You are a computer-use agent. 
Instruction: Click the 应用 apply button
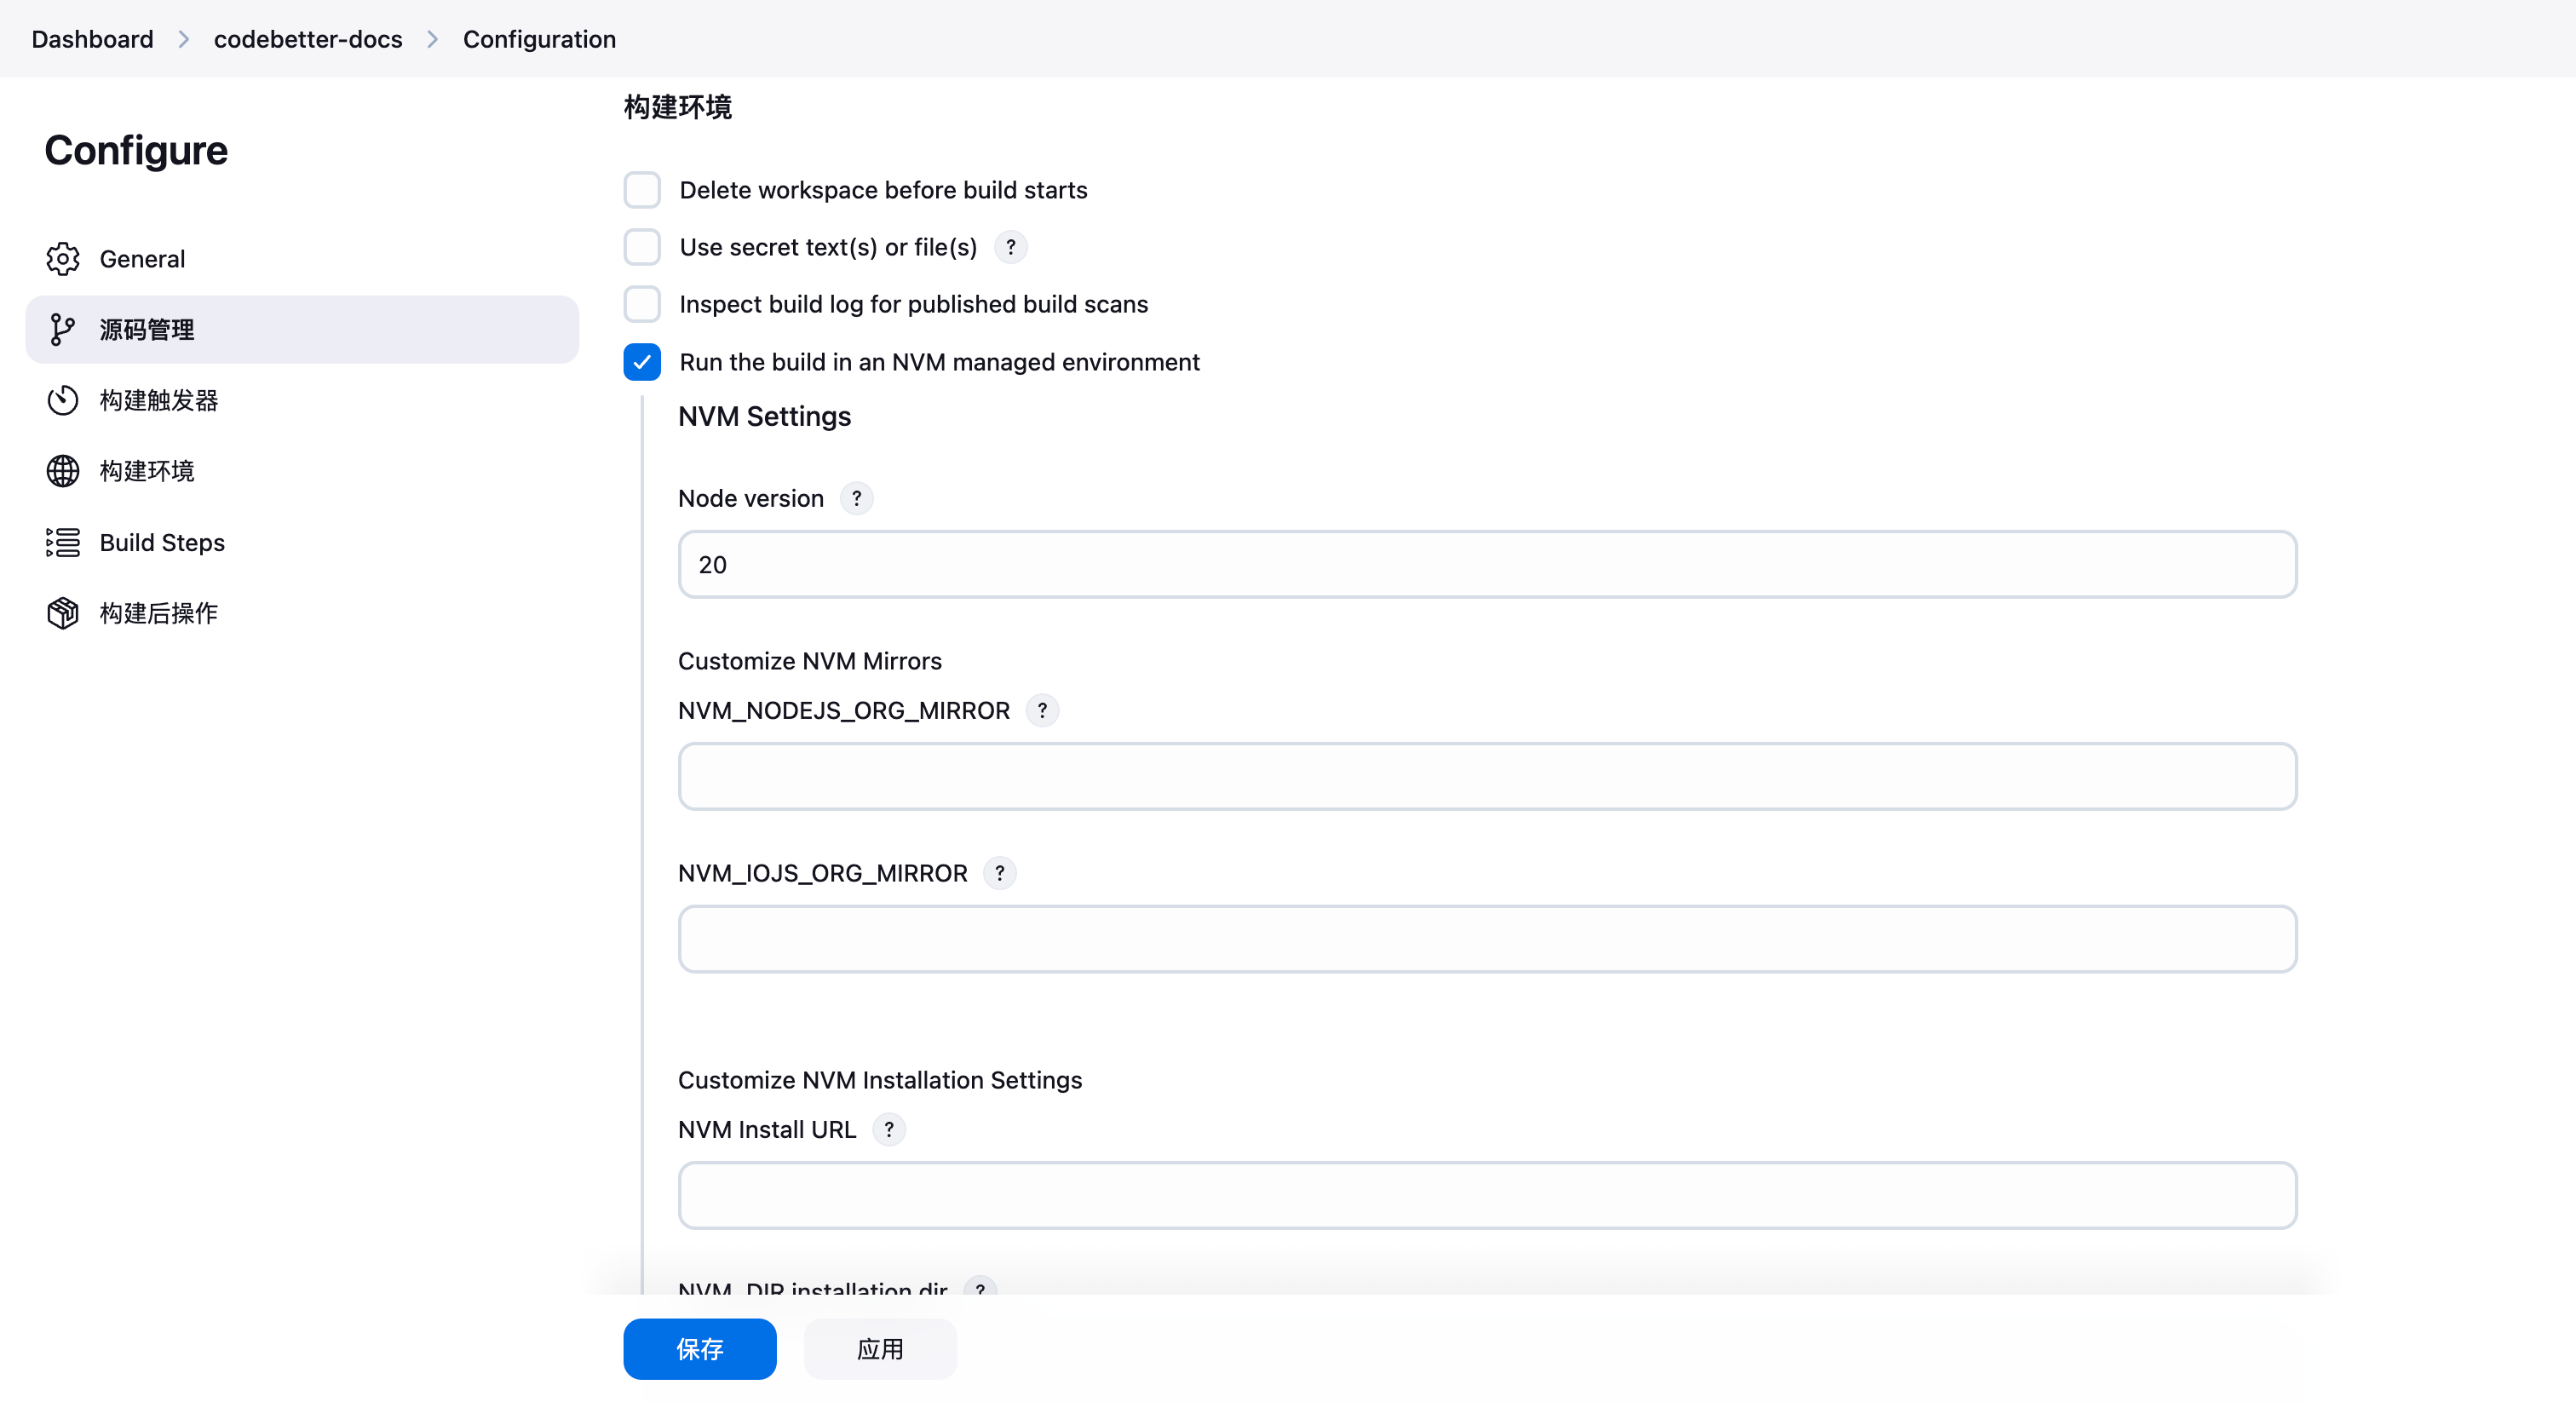click(880, 1349)
